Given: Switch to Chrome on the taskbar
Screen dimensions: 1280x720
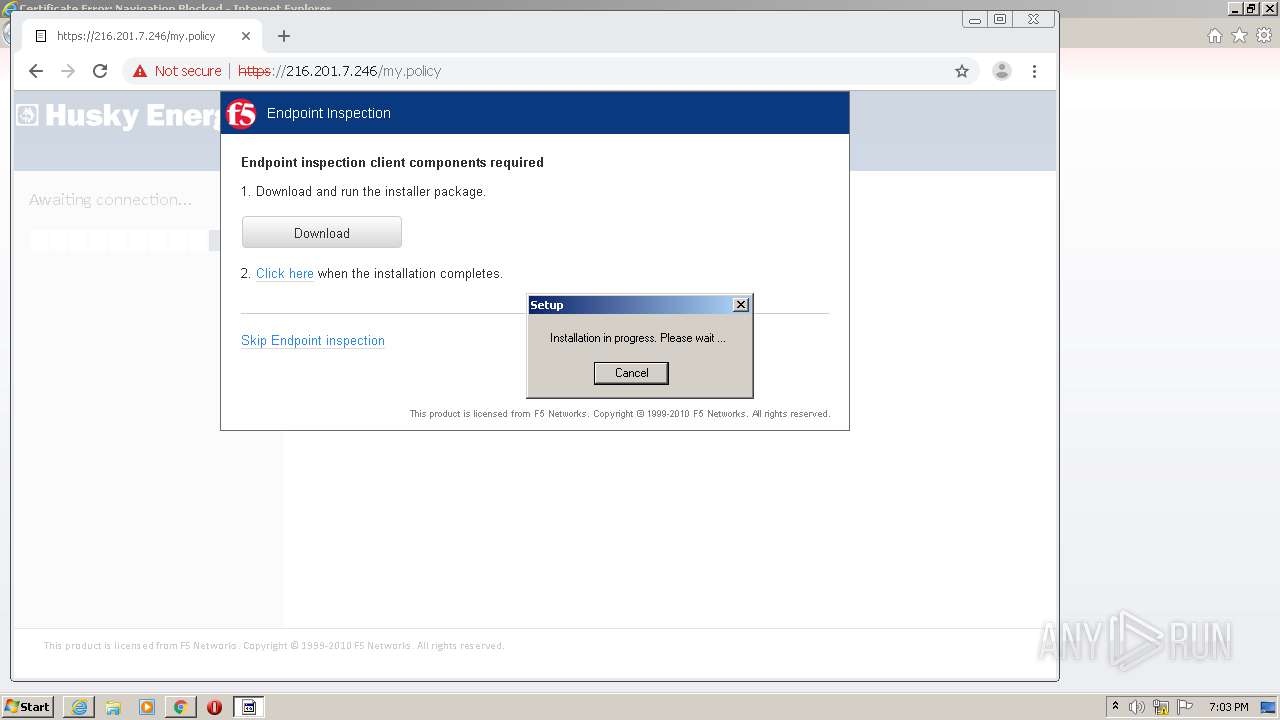Looking at the screenshot, I should point(180,707).
